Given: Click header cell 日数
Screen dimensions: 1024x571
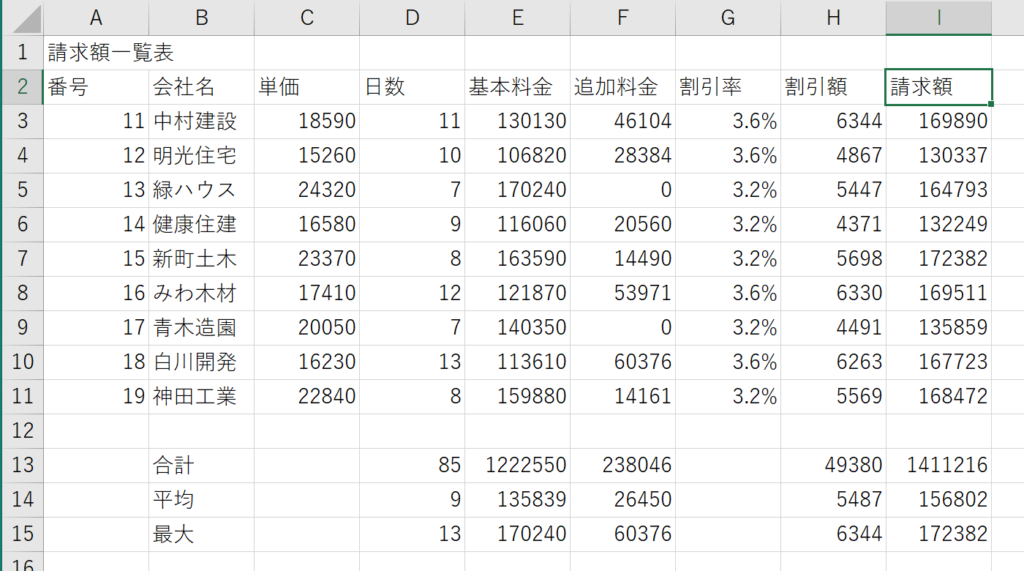Looking at the screenshot, I should coord(412,87).
